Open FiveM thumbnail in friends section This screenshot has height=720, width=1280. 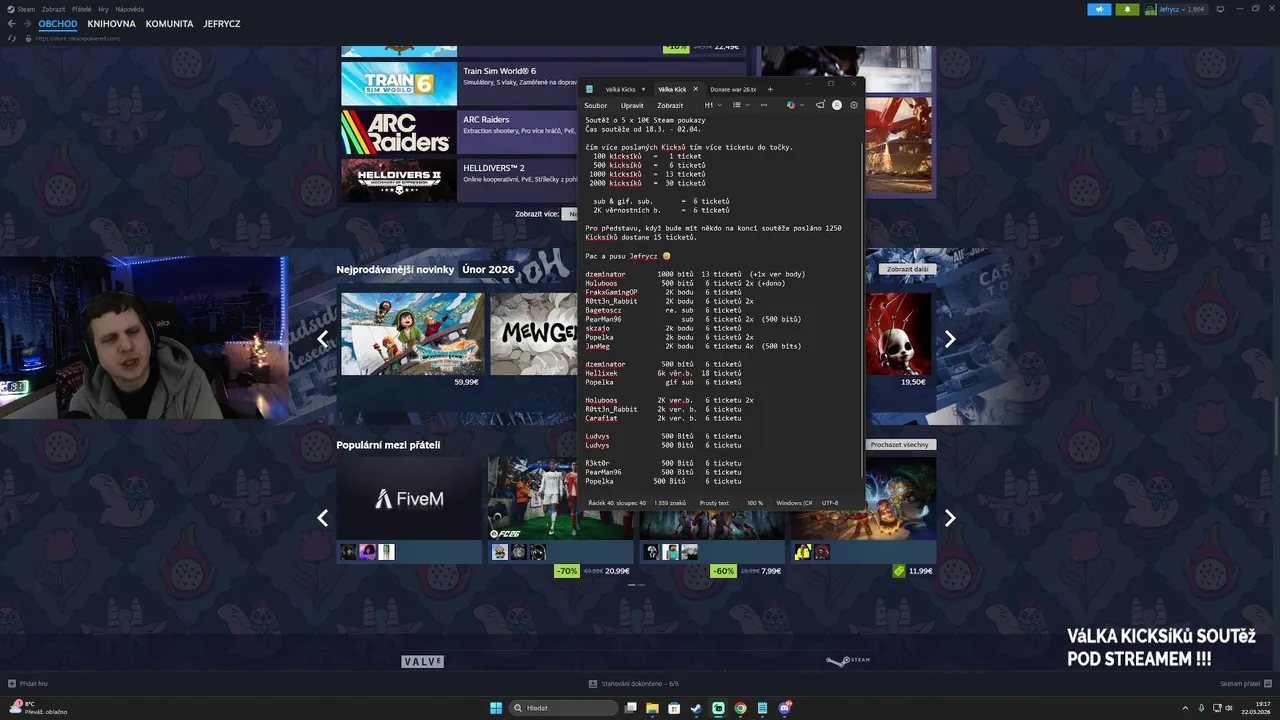[x=410, y=498]
